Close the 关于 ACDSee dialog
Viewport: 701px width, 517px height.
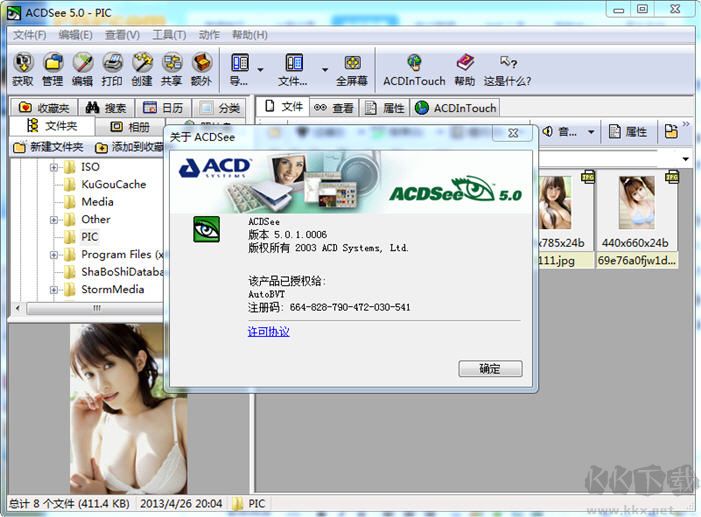tap(513, 133)
